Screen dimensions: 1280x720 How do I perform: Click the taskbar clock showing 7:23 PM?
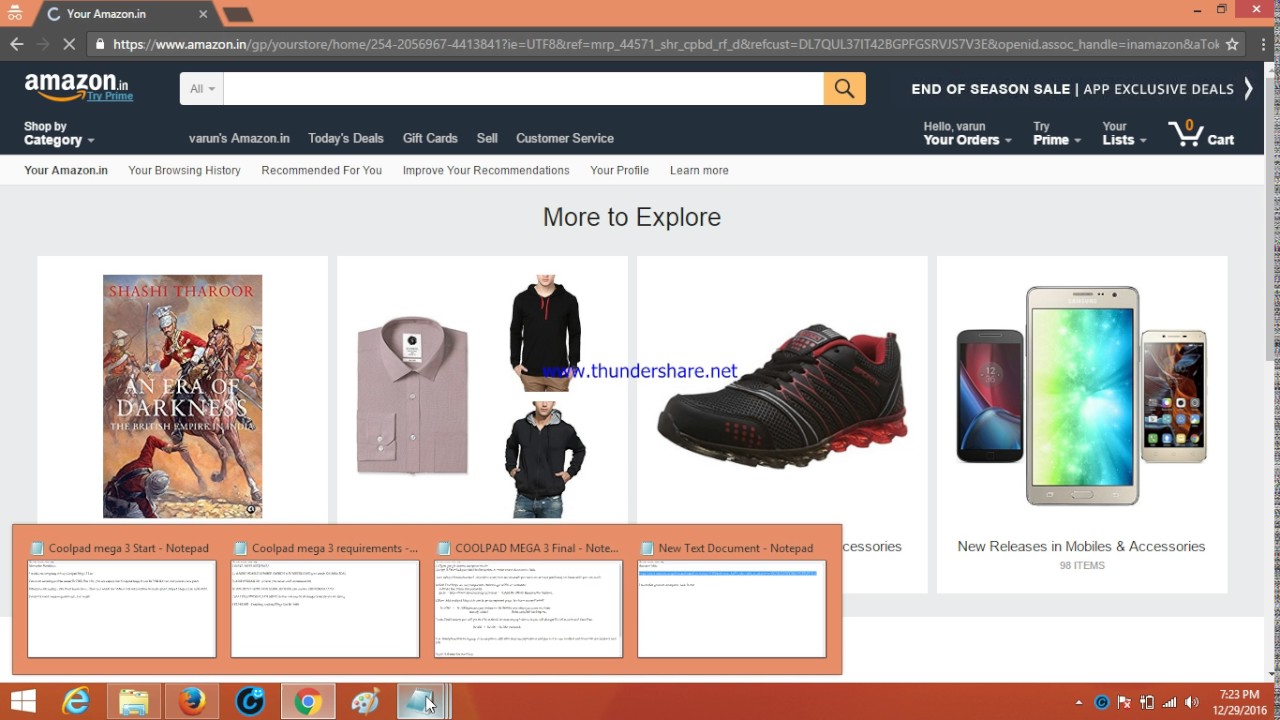[x=1239, y=702]
